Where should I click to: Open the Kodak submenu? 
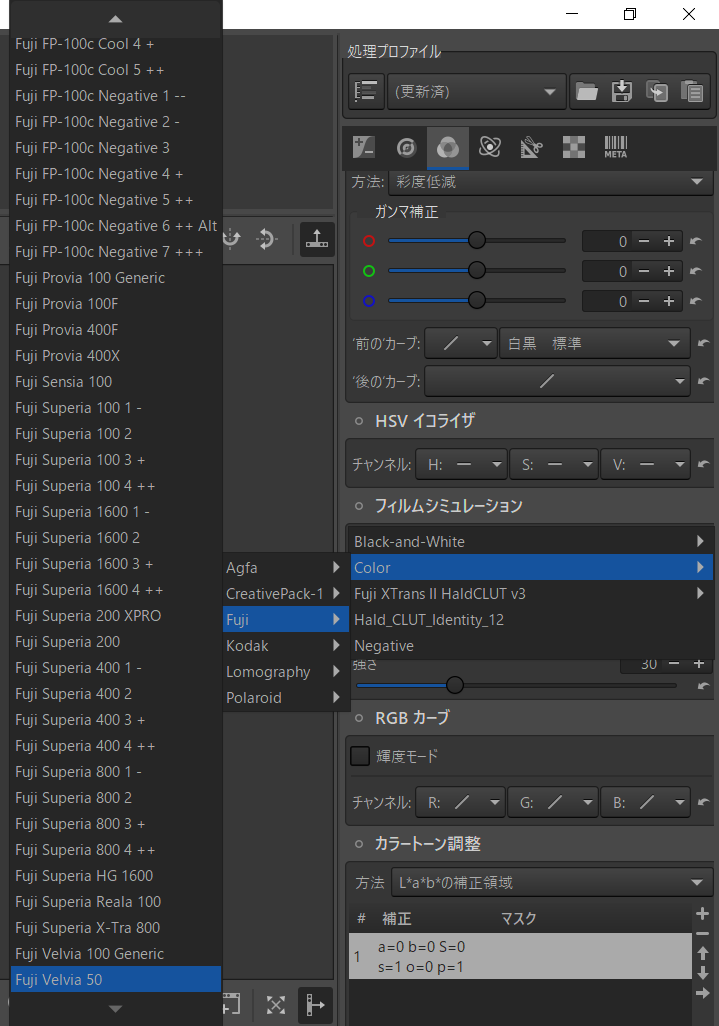click(x=284, y=646)
